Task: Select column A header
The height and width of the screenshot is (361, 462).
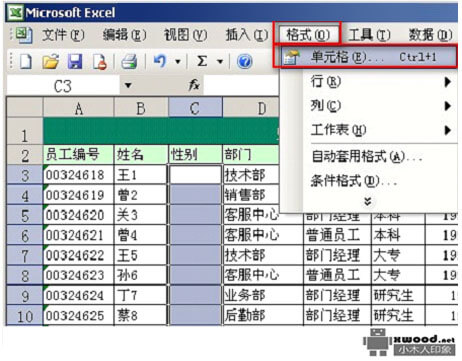Action: (78, 108)
